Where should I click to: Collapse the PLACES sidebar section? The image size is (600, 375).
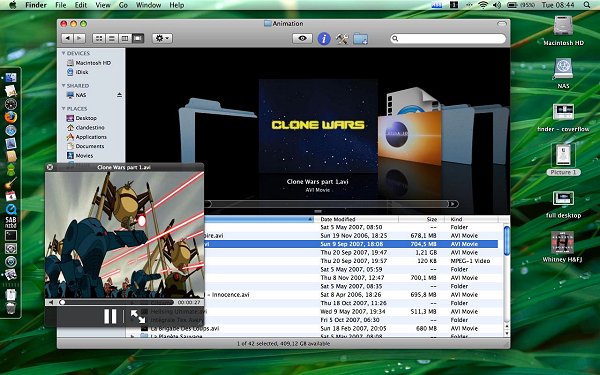tap(64, 108)
